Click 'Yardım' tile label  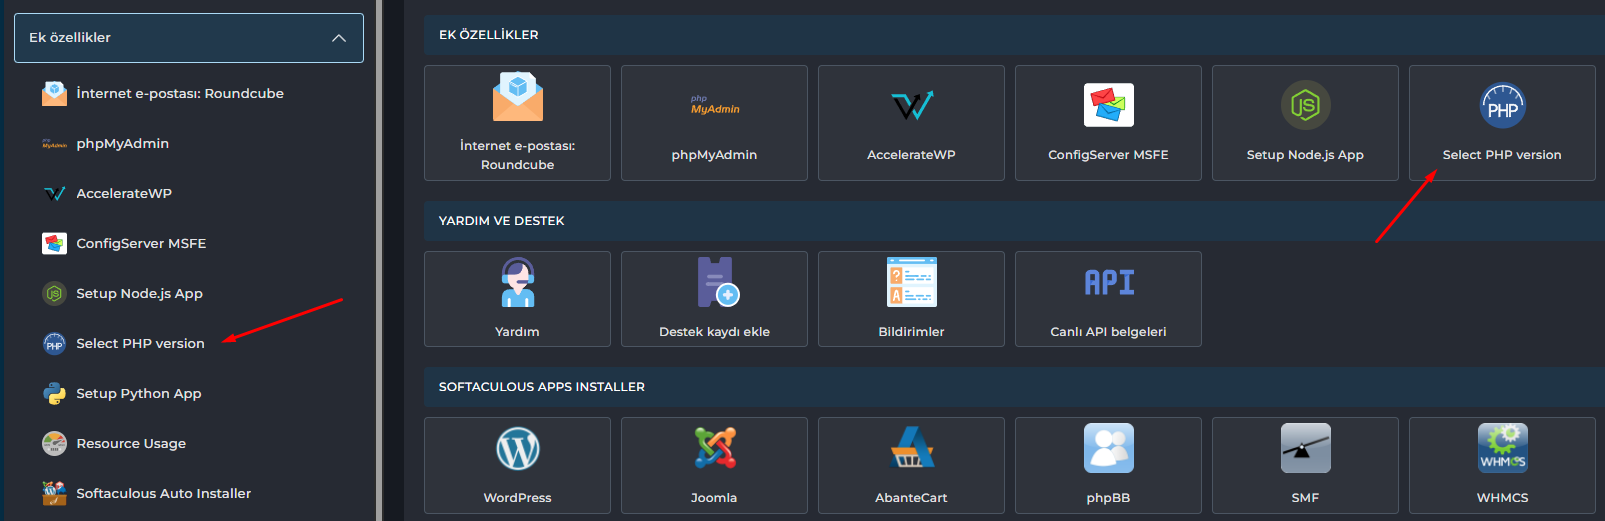[517, 332]
